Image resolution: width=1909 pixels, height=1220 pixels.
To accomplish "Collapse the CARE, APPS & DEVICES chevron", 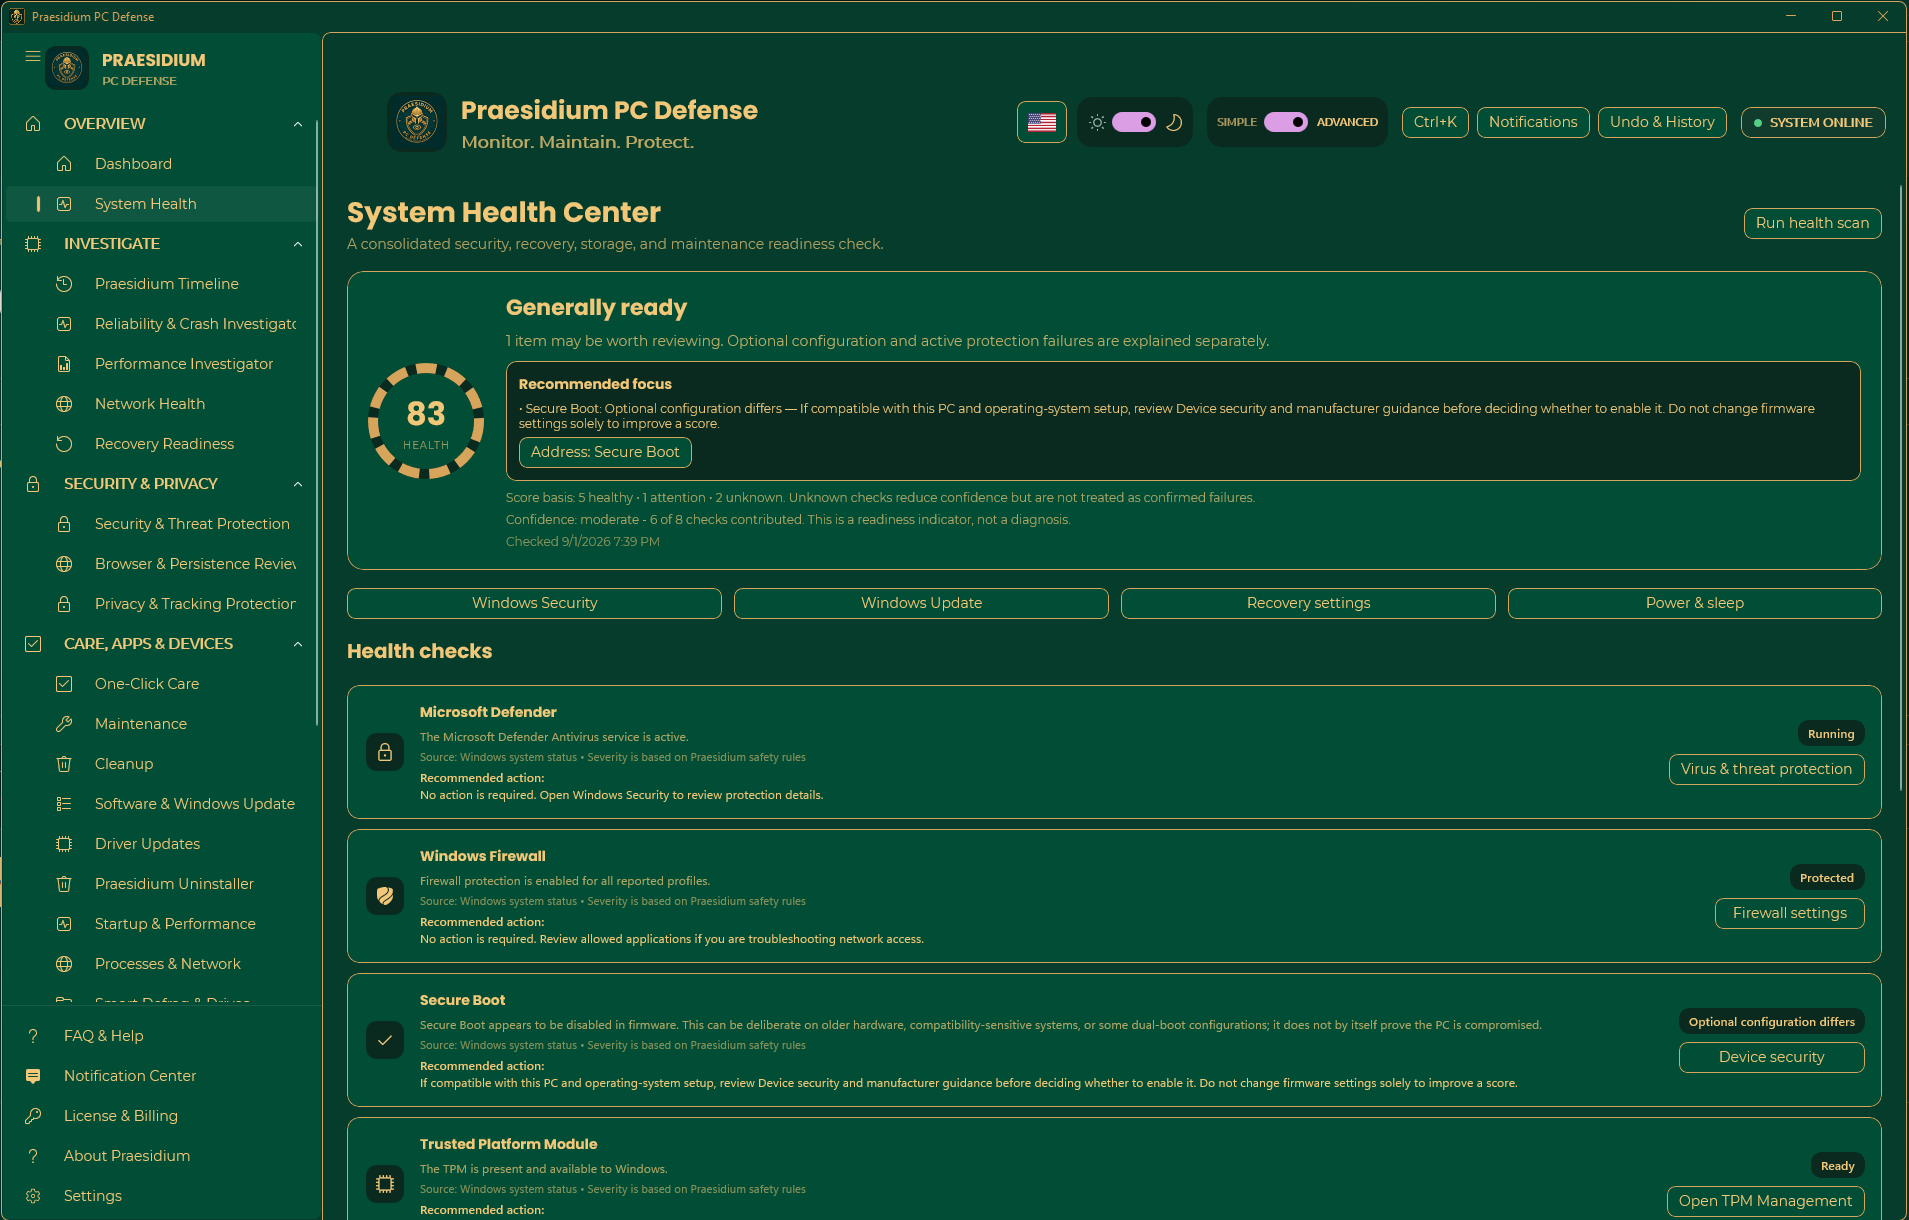I will pos(298,644).
